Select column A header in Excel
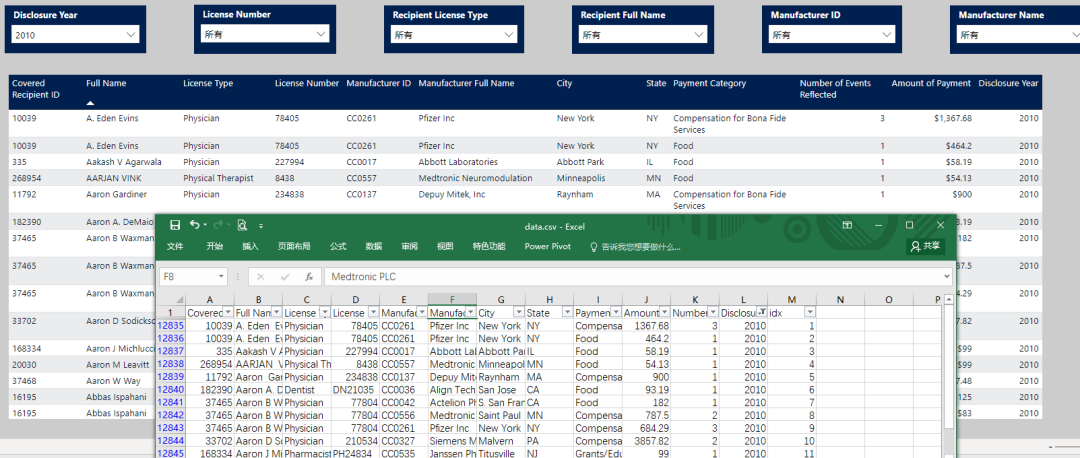The image size is (1080, 458). tap(210, 300)
